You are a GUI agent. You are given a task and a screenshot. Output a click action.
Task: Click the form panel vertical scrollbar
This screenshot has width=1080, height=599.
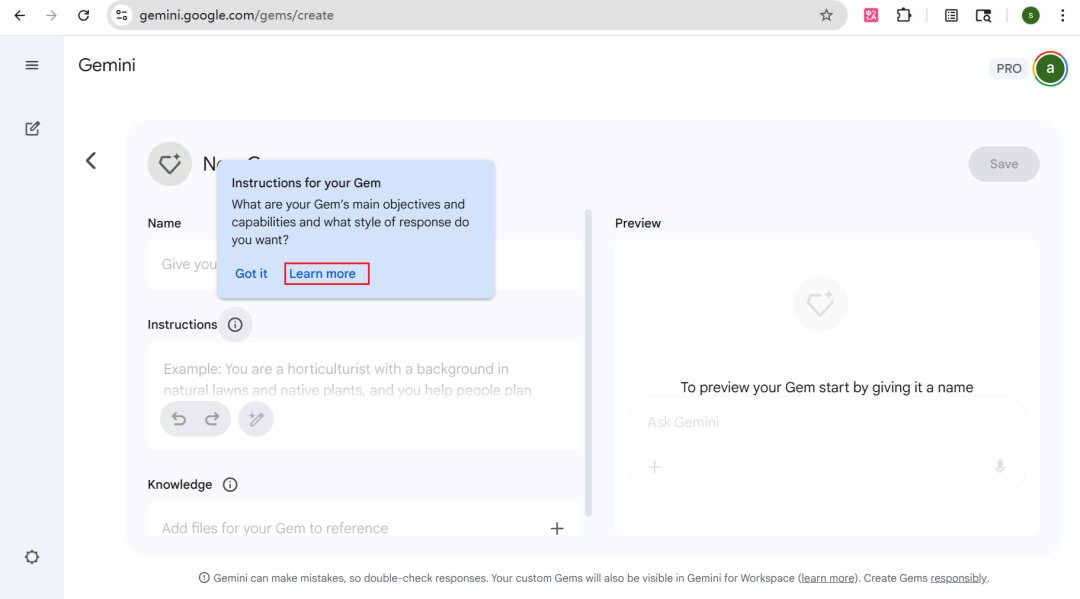[588, 363]
